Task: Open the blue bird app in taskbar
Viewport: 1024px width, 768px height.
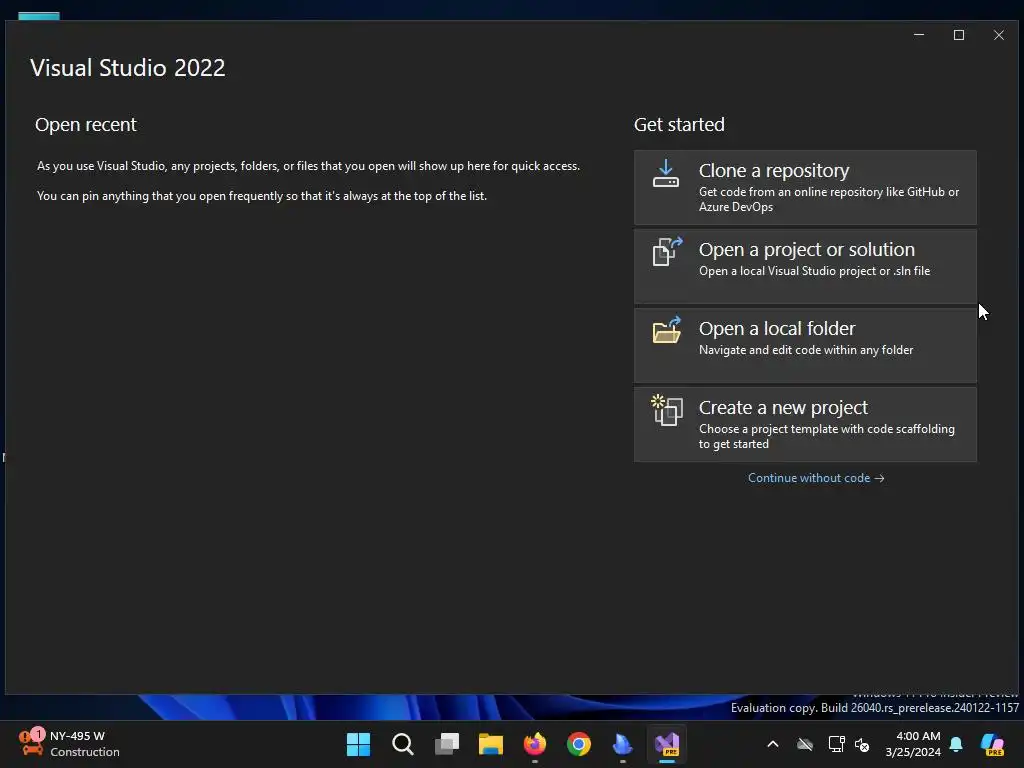Action: (x=622, y=744)
